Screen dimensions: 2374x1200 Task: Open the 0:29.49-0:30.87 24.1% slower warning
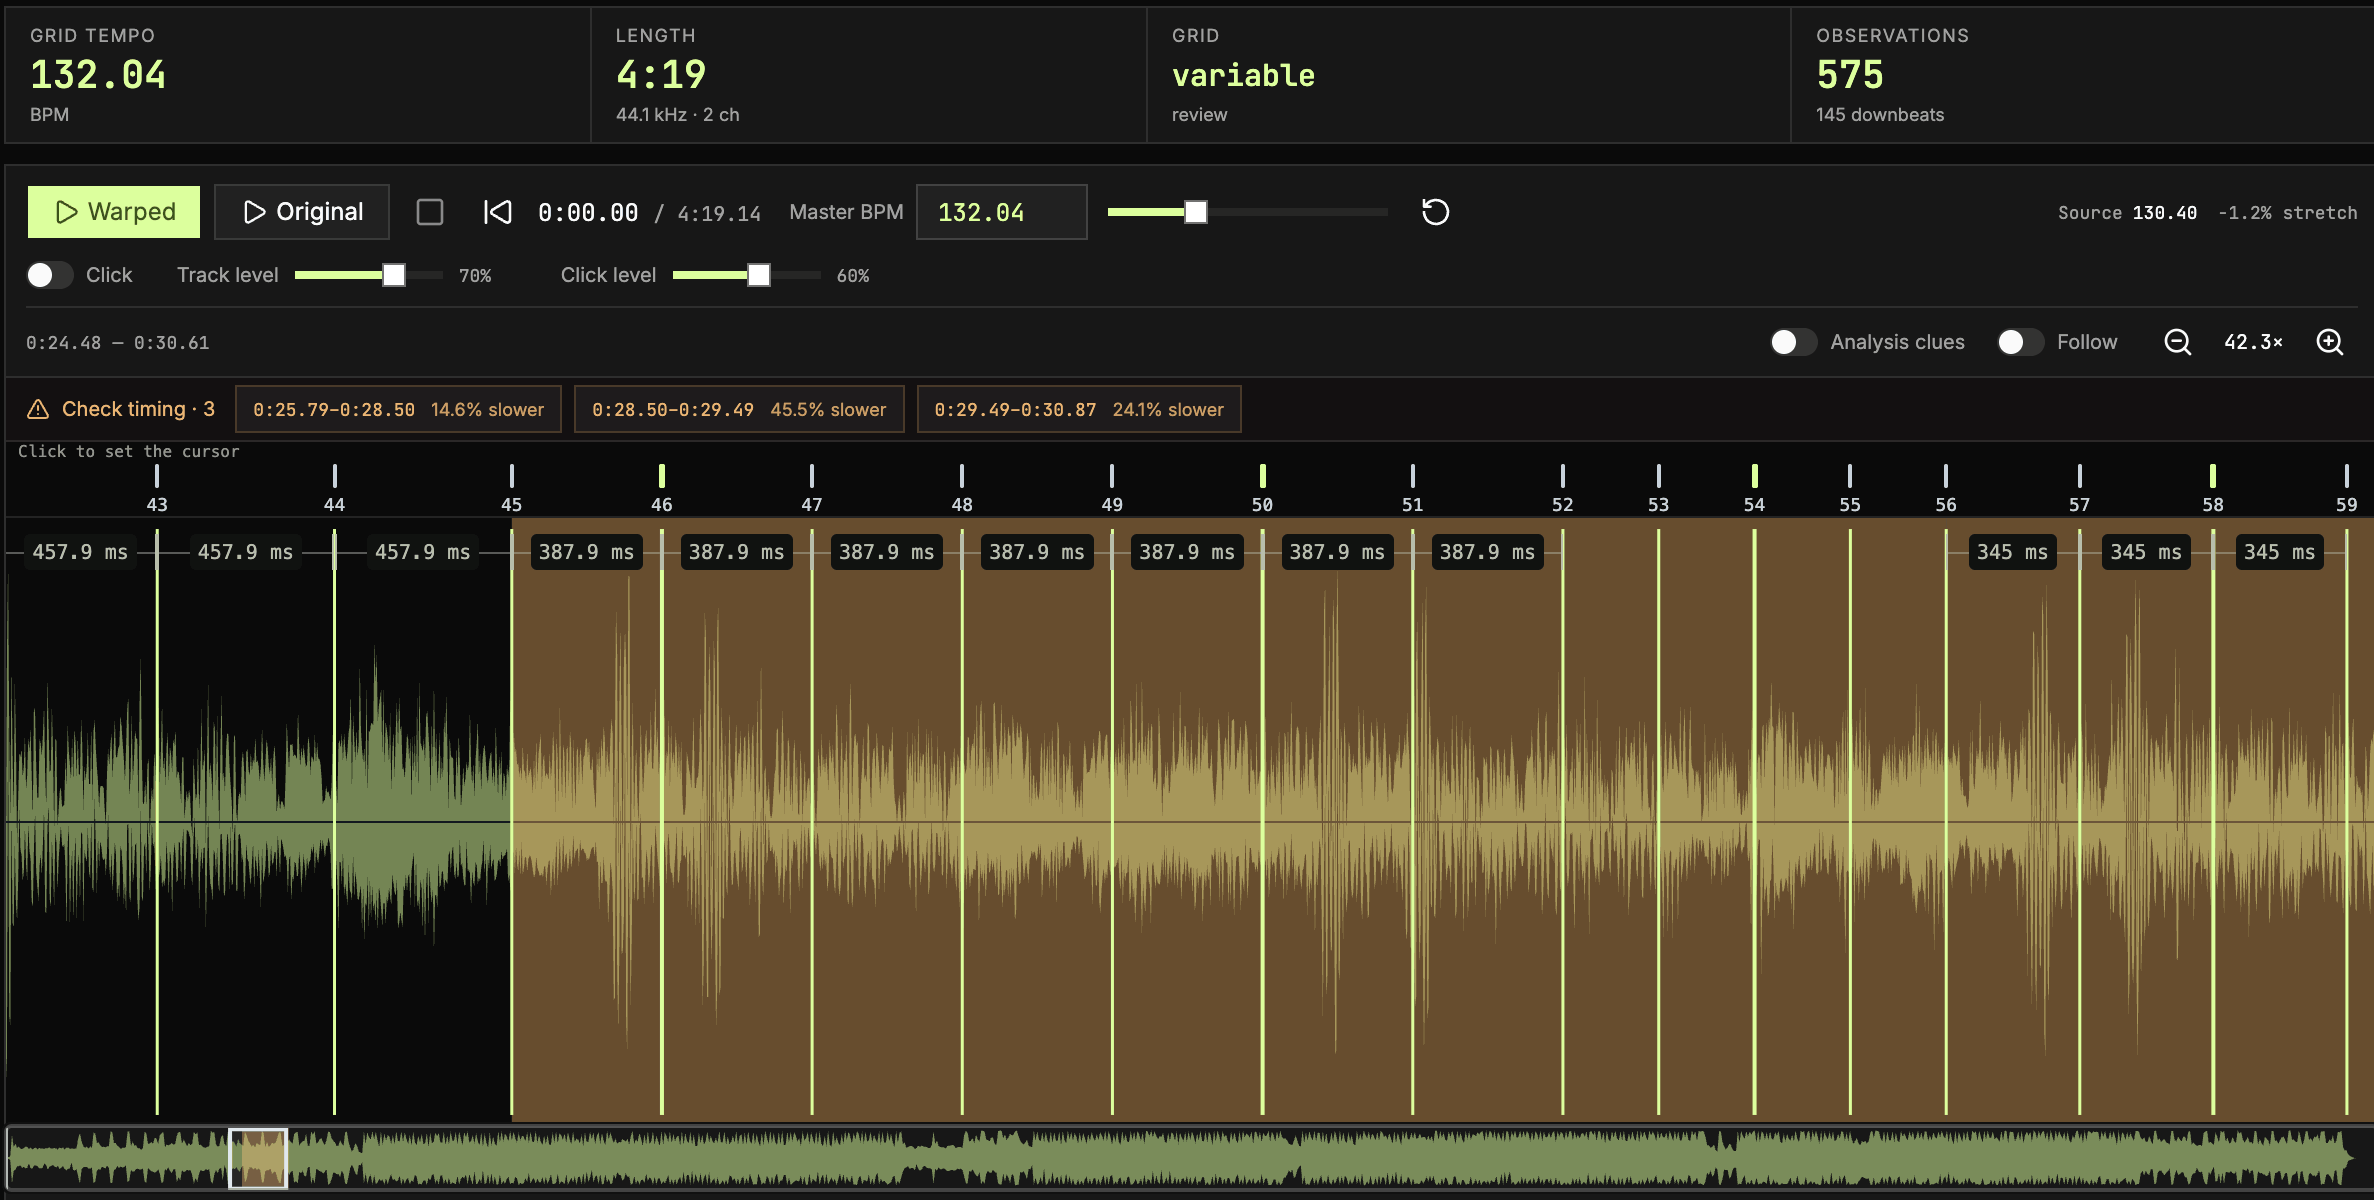pyautogui.click(x=1079, y=409)
